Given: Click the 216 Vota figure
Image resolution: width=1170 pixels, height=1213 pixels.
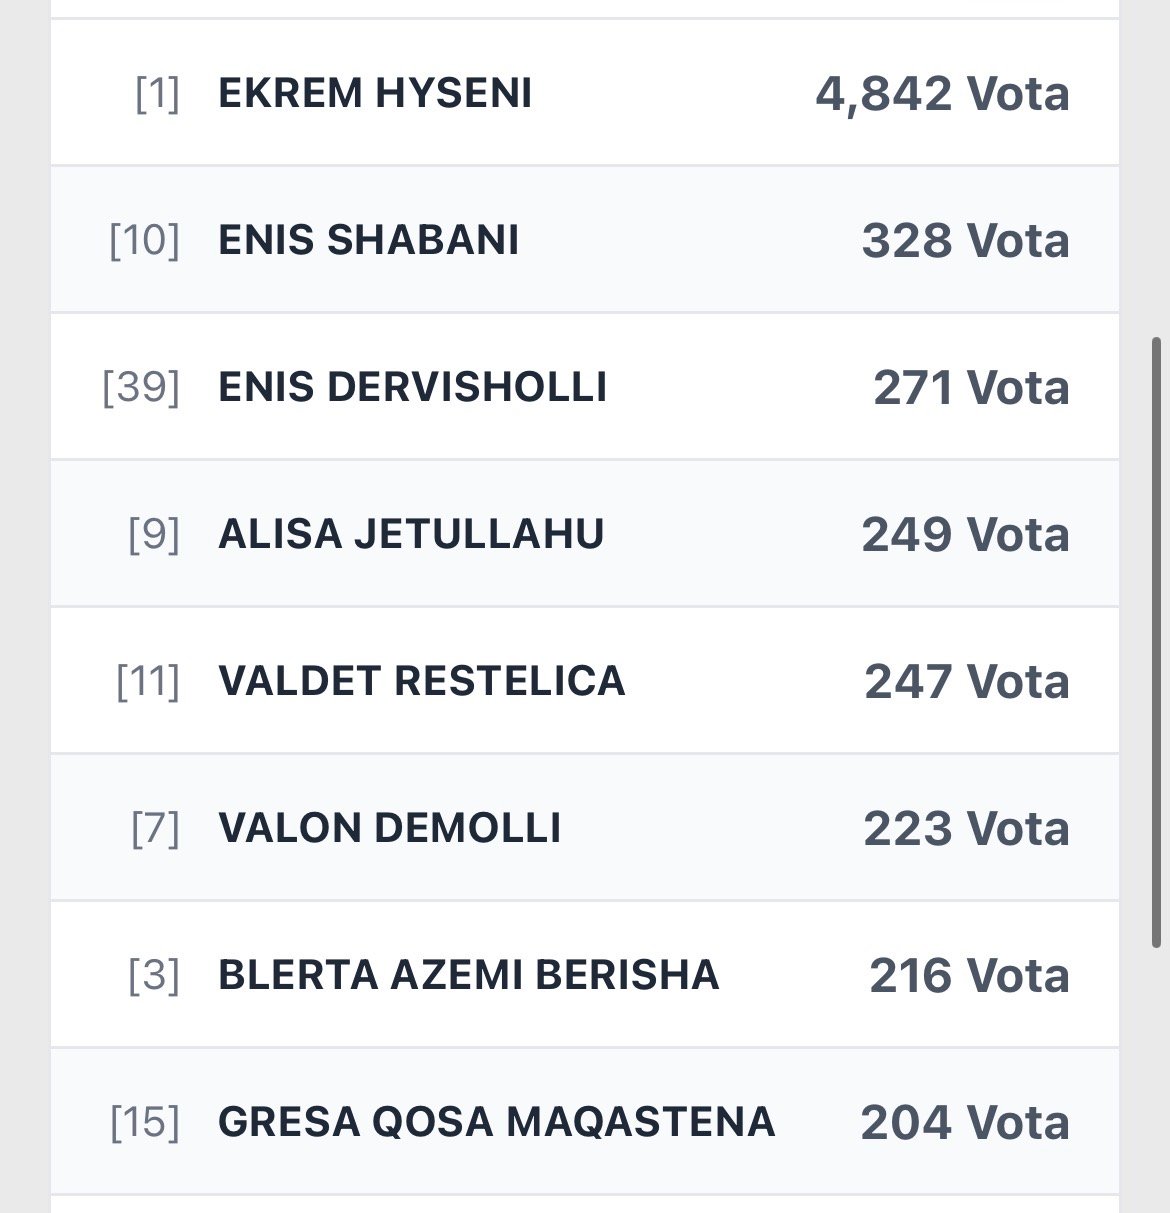Looking at the screenshot, I should click(x=969, y=975).
